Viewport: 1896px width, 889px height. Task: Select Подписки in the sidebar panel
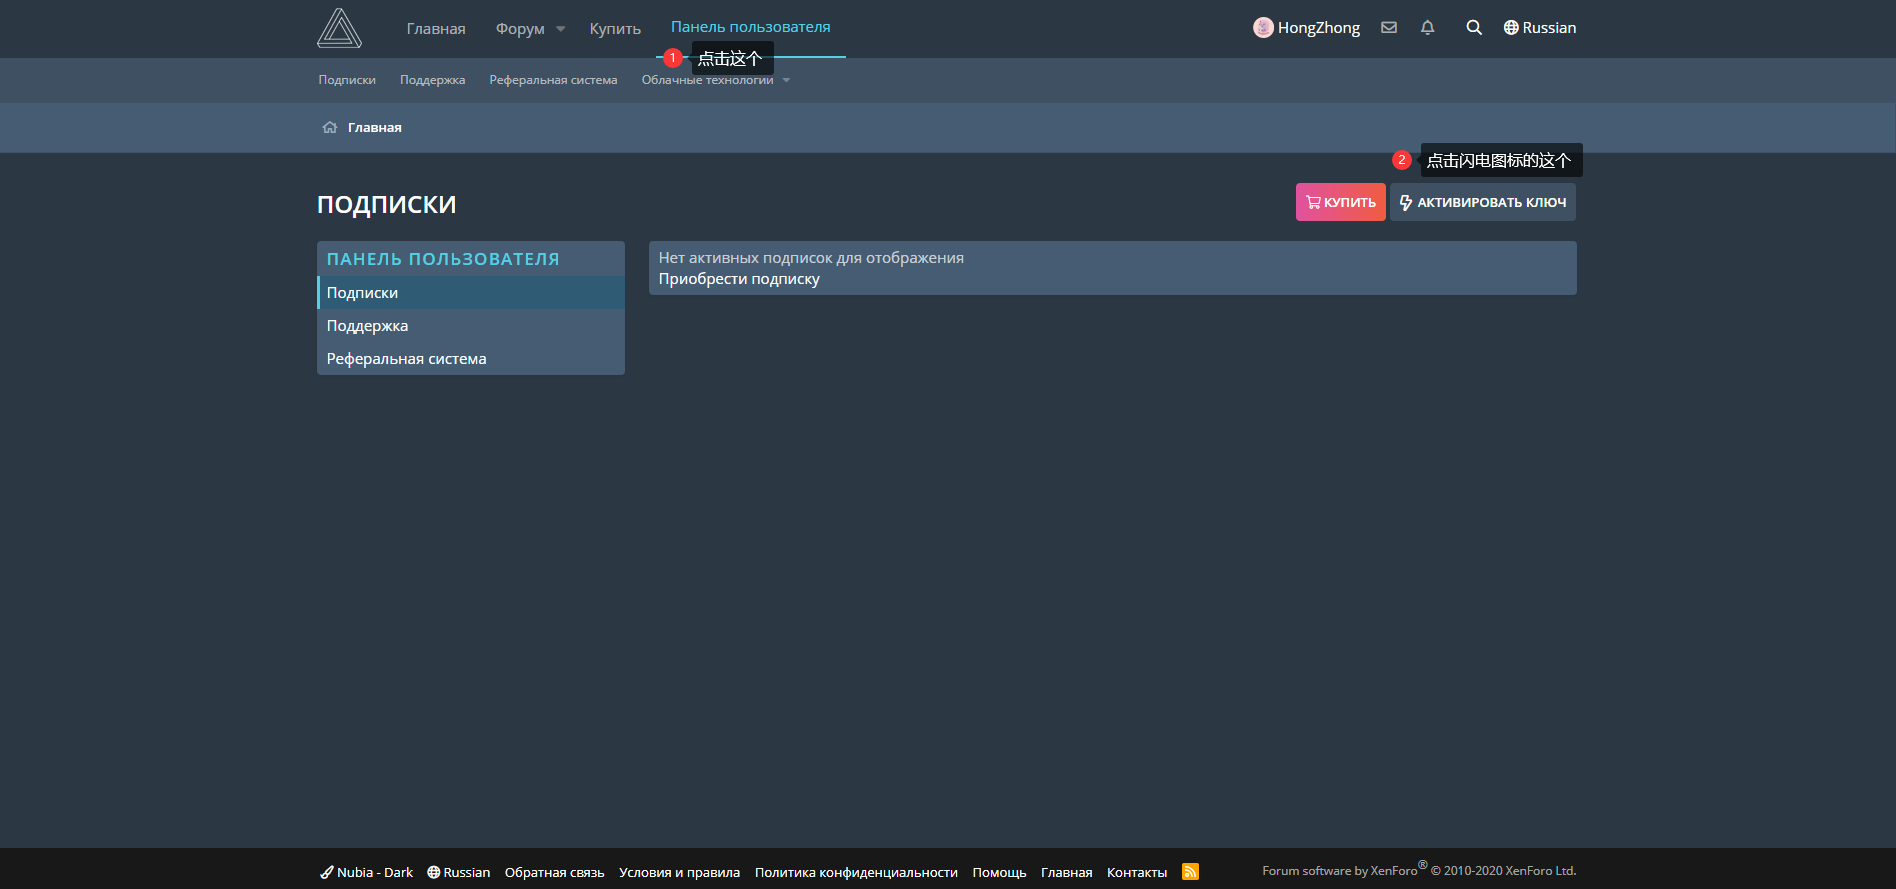471,293
